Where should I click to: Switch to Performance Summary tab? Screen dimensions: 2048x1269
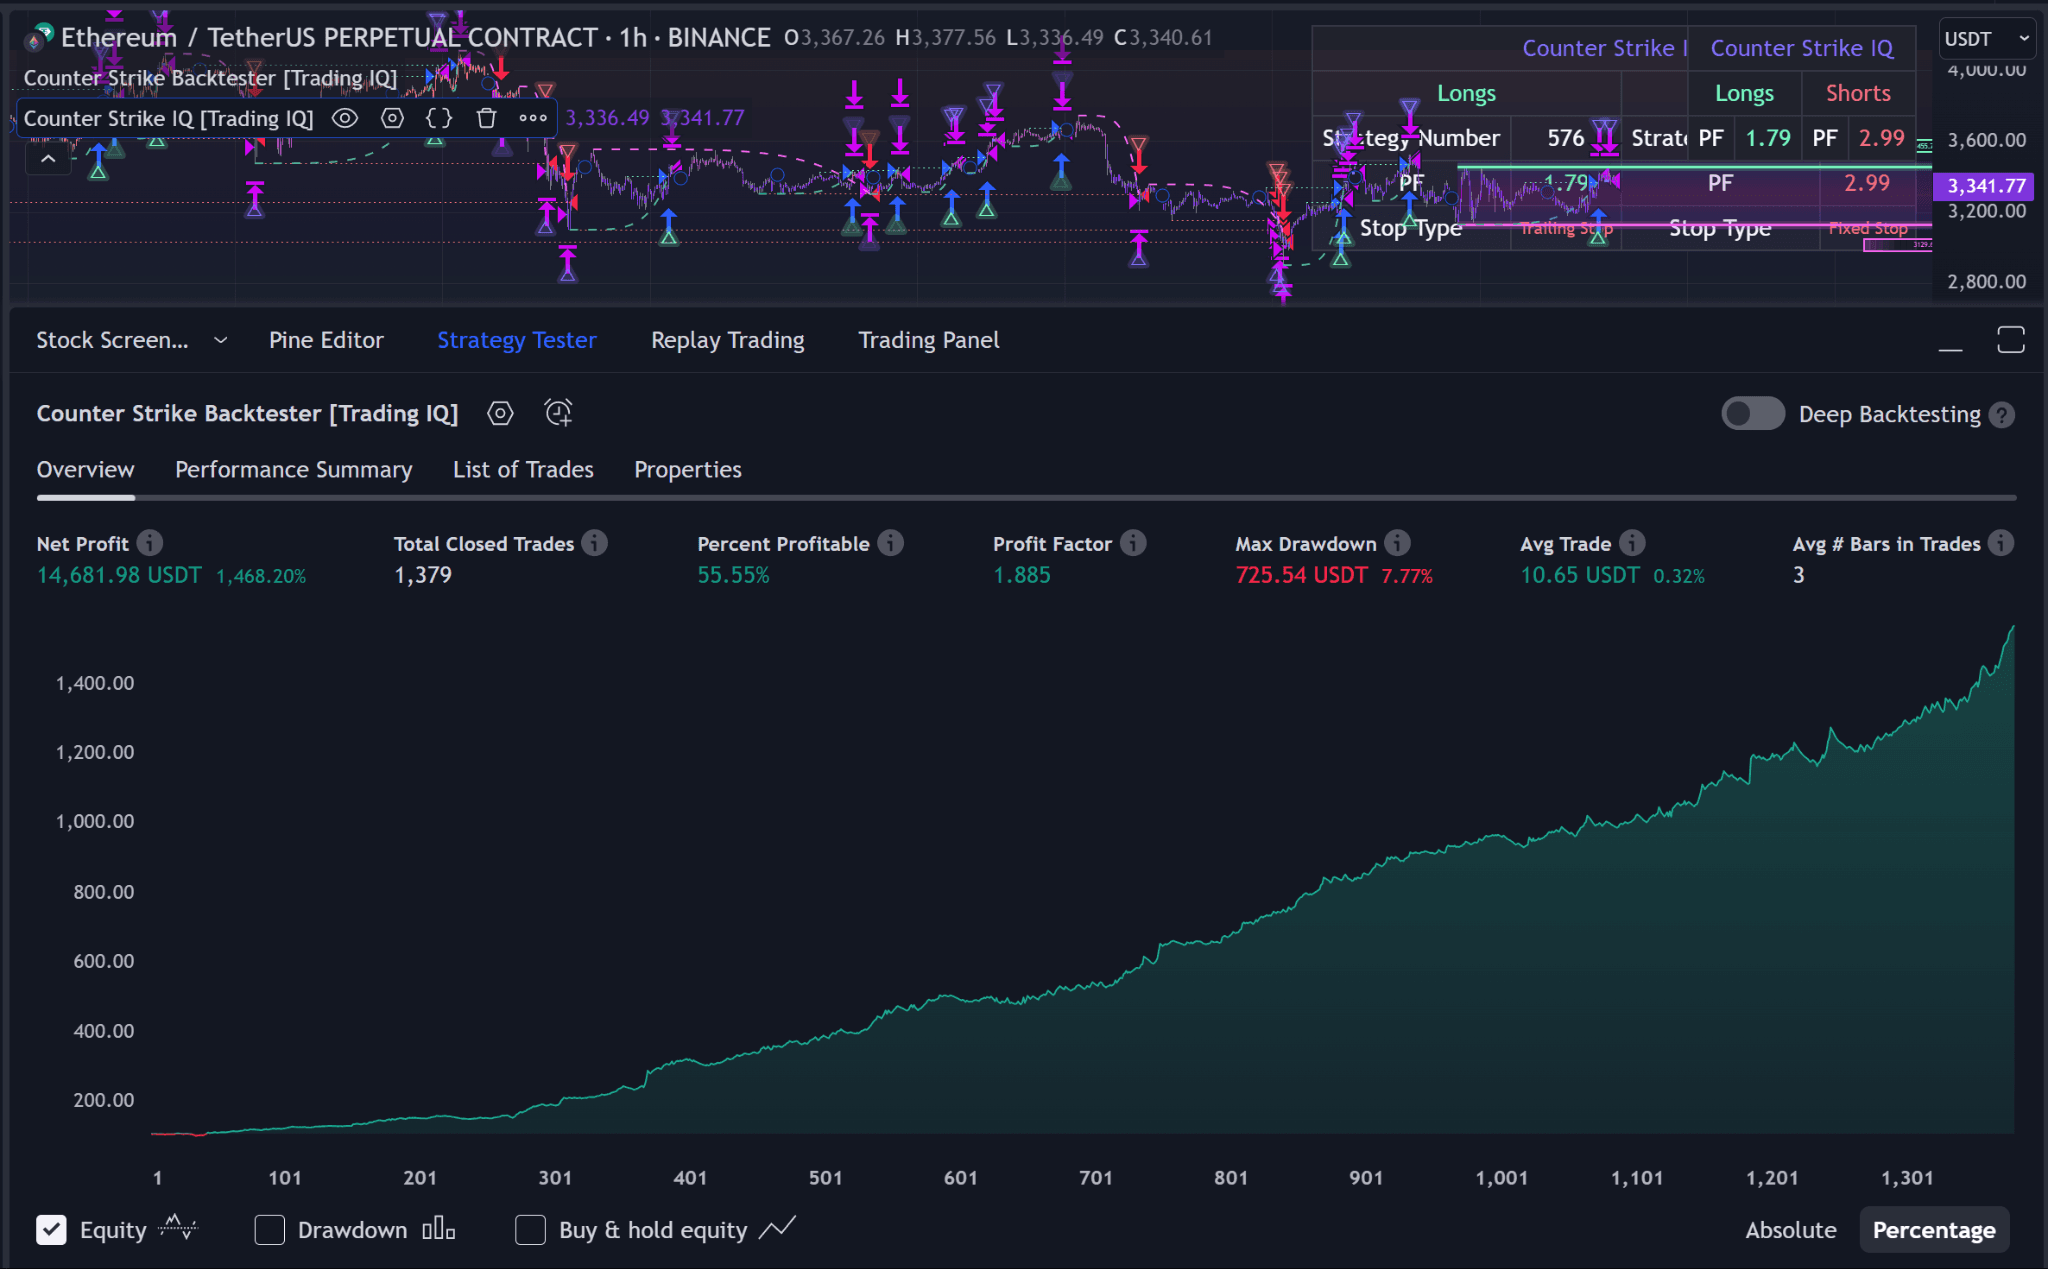[293, 470]
